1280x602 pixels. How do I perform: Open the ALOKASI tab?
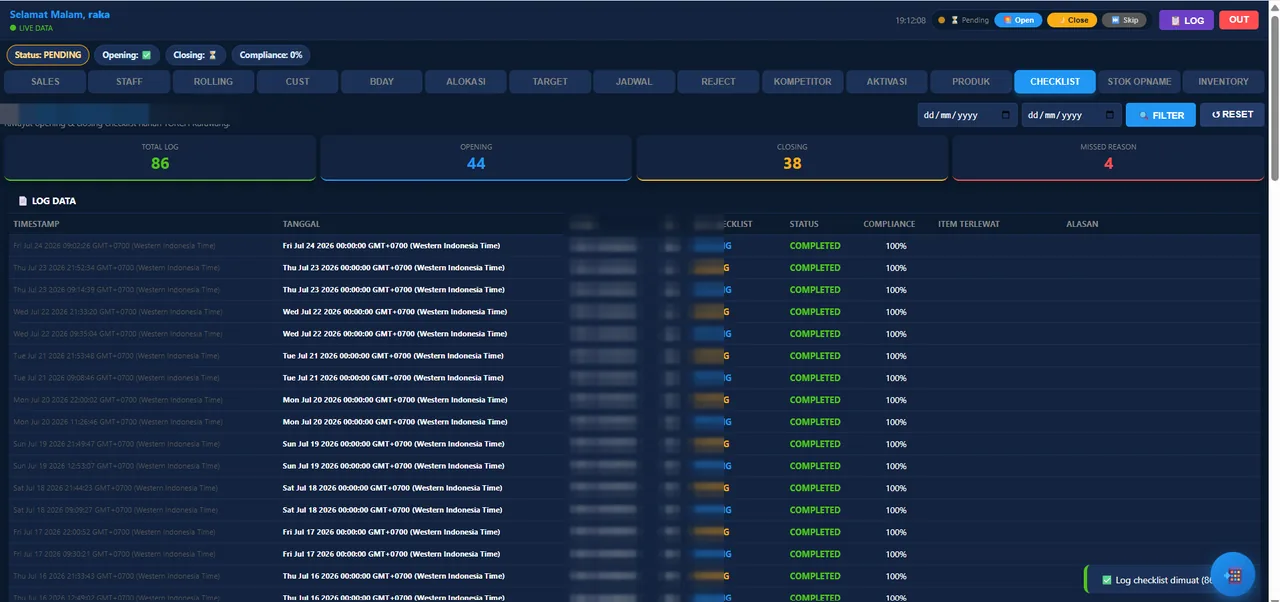coord(466,82)
